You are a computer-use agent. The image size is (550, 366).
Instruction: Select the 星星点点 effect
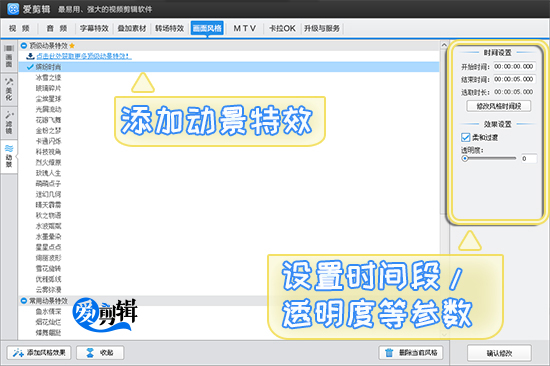[48, 247]
